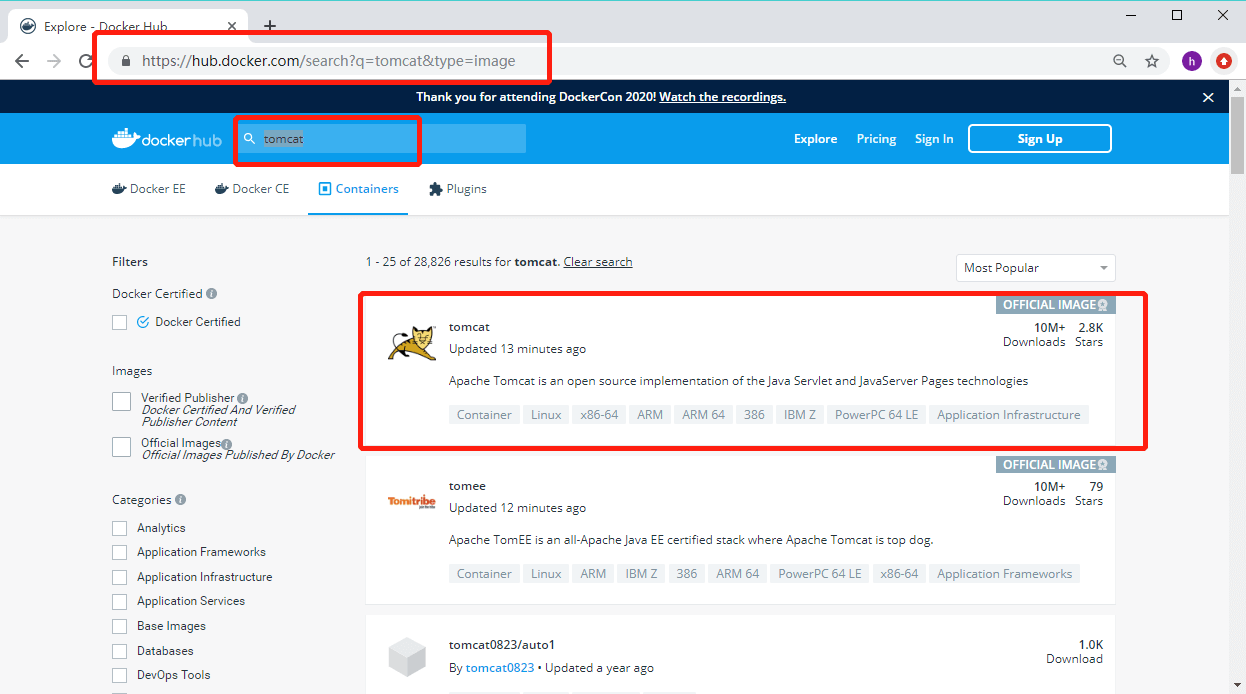1246x694 pixels.
Task: Click the Sign Up button
Action: (x=1040, y=139)
